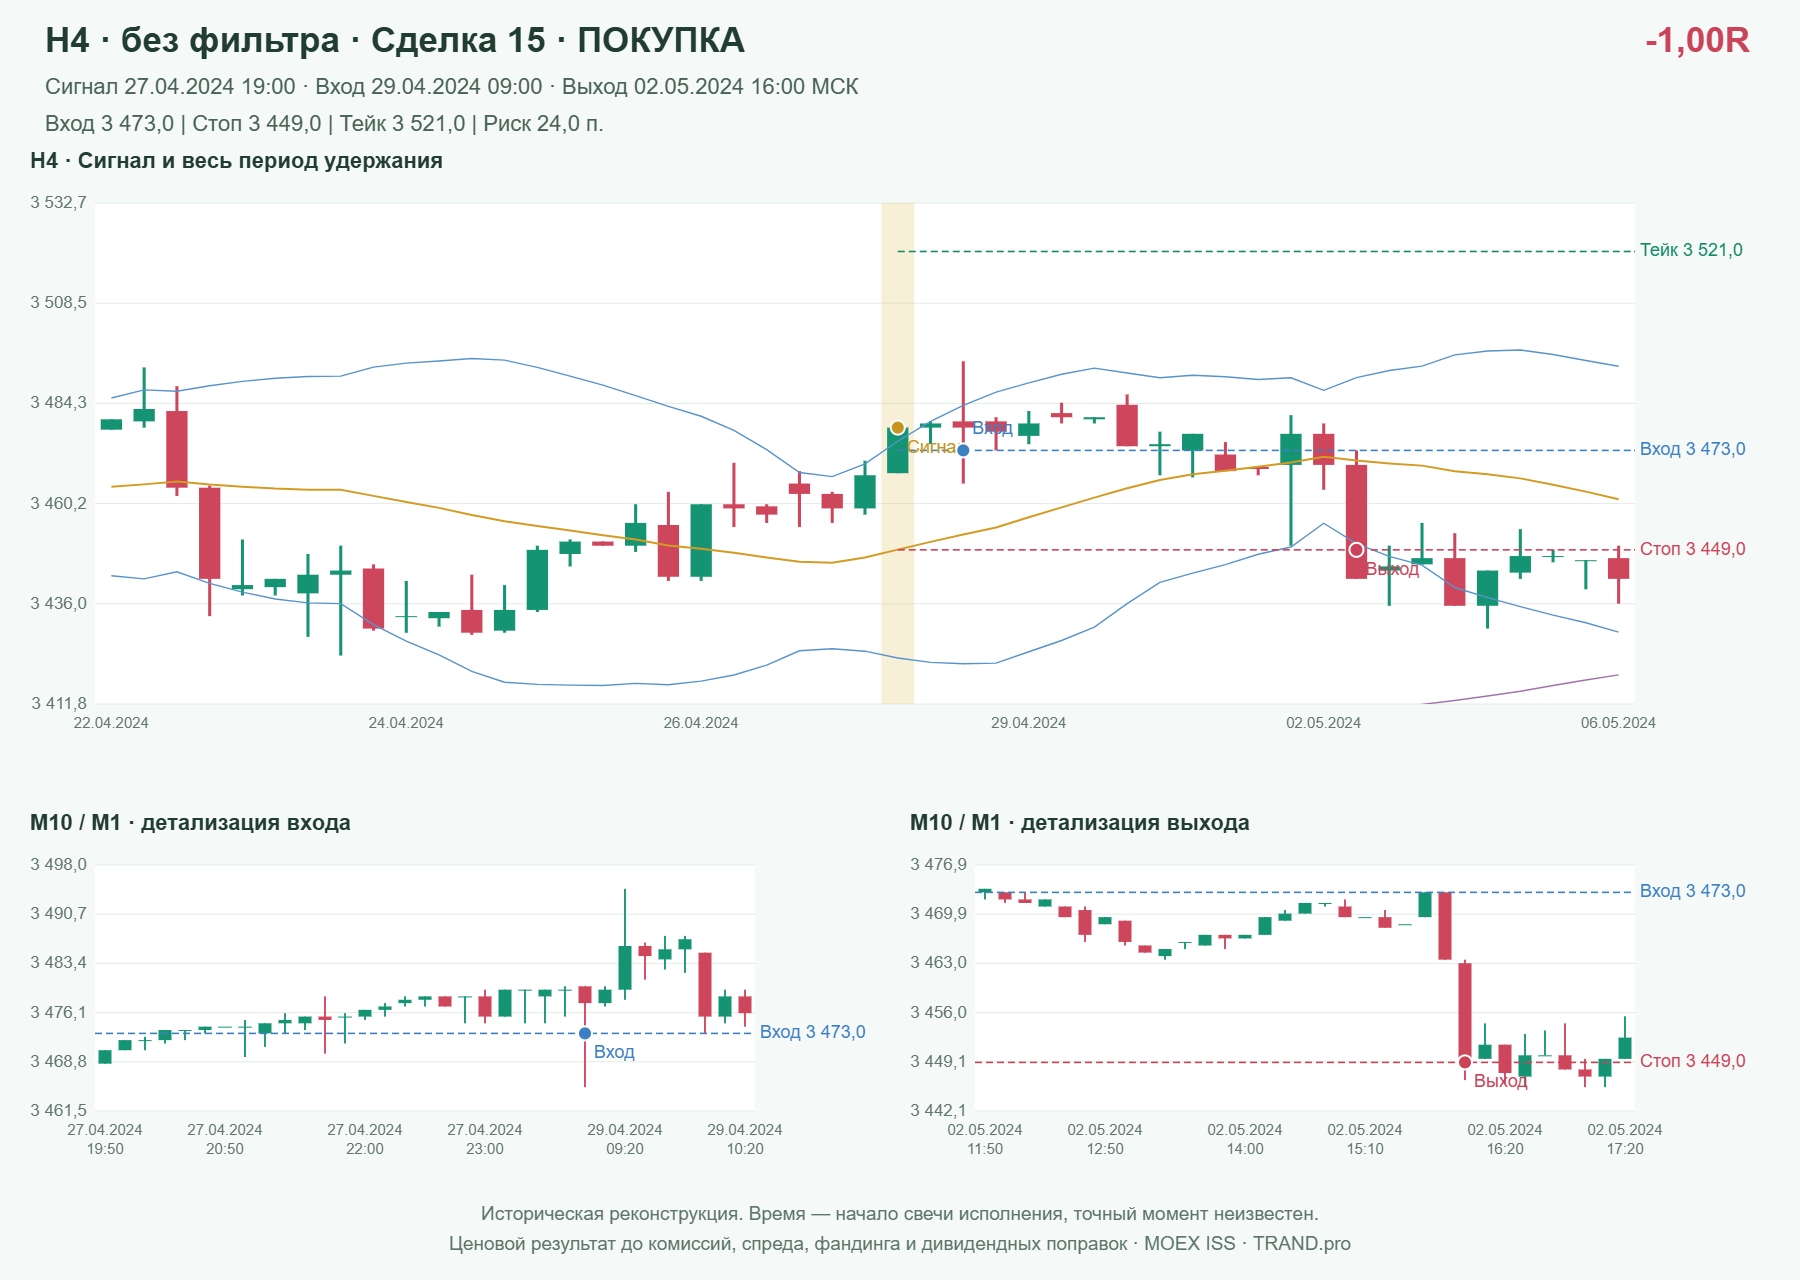Click the Историческая реконструкция footer note
This screenshot has height=1280, width=1800.
tap(900, 1214)
